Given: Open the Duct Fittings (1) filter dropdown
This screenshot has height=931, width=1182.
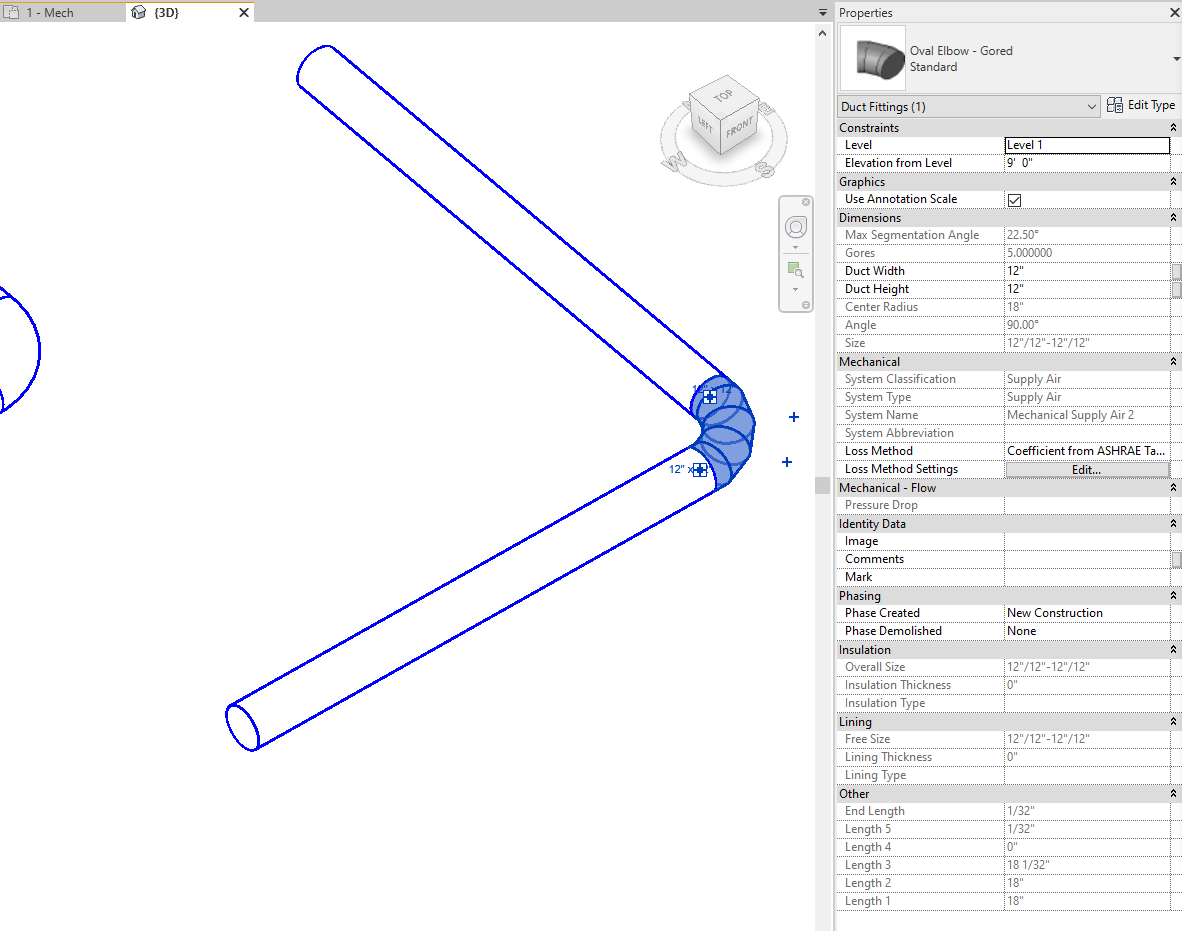Looking at the screenshot, I should click(969, 106).
